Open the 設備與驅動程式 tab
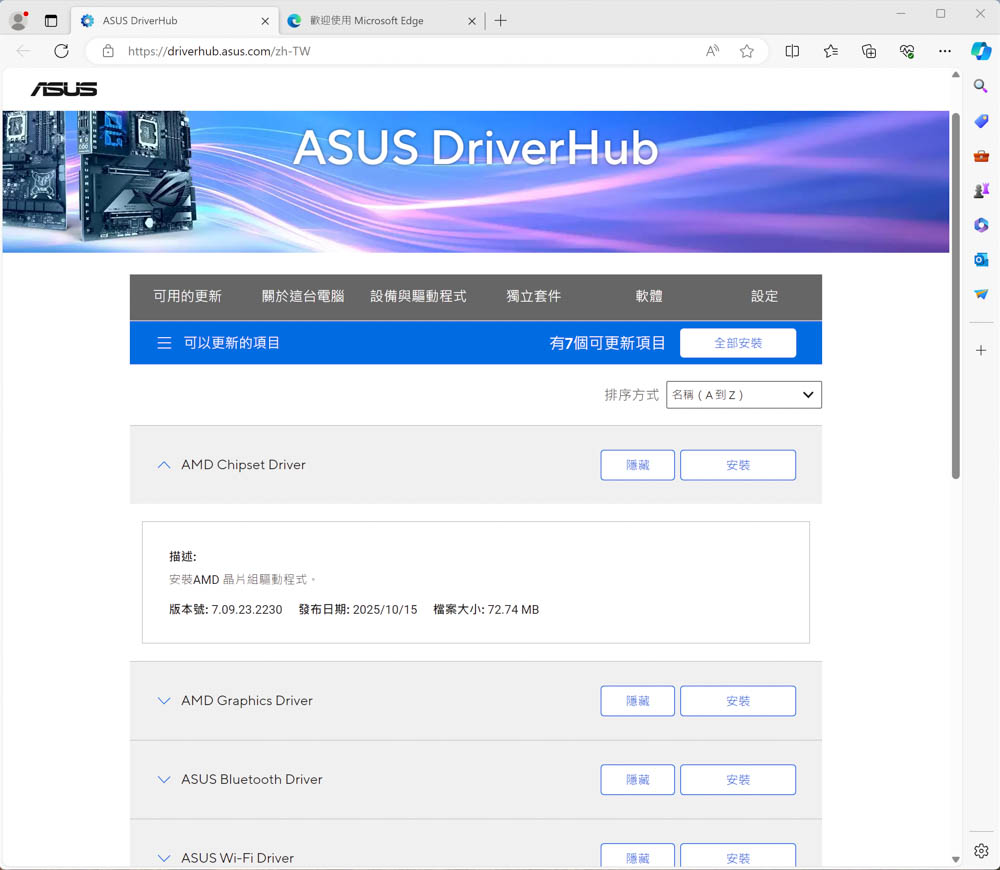 [x=418, y=297]
